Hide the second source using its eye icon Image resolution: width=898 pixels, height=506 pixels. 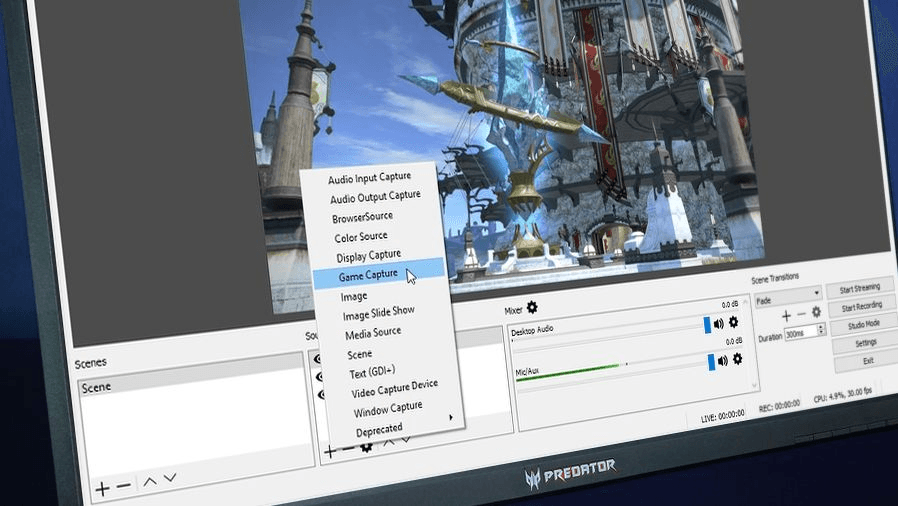319,377
